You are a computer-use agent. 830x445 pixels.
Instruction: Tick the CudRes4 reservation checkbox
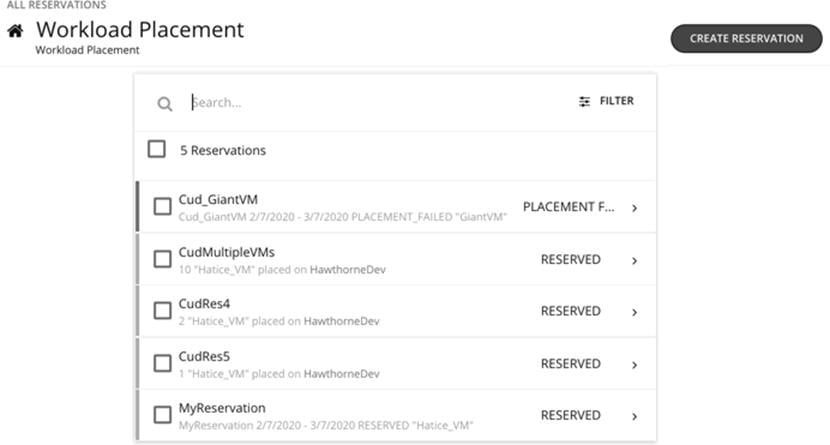pos(162,311)
